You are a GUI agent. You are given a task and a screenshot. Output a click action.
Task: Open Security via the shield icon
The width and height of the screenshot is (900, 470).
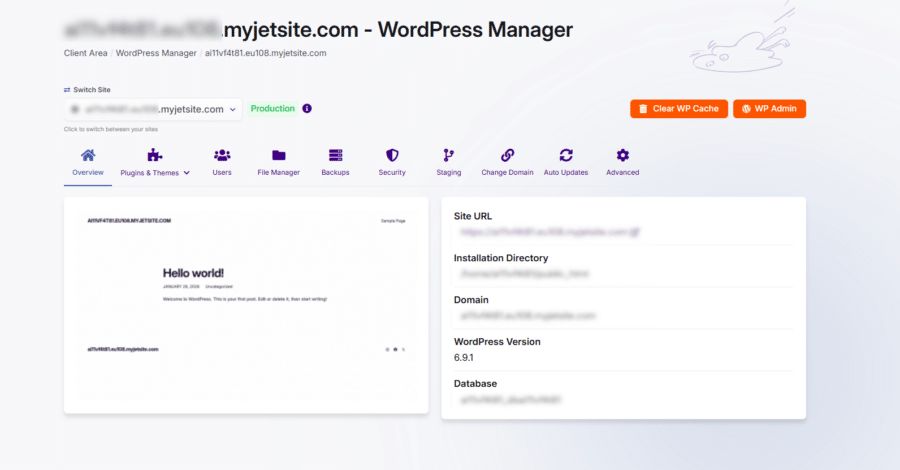[392, 155]
